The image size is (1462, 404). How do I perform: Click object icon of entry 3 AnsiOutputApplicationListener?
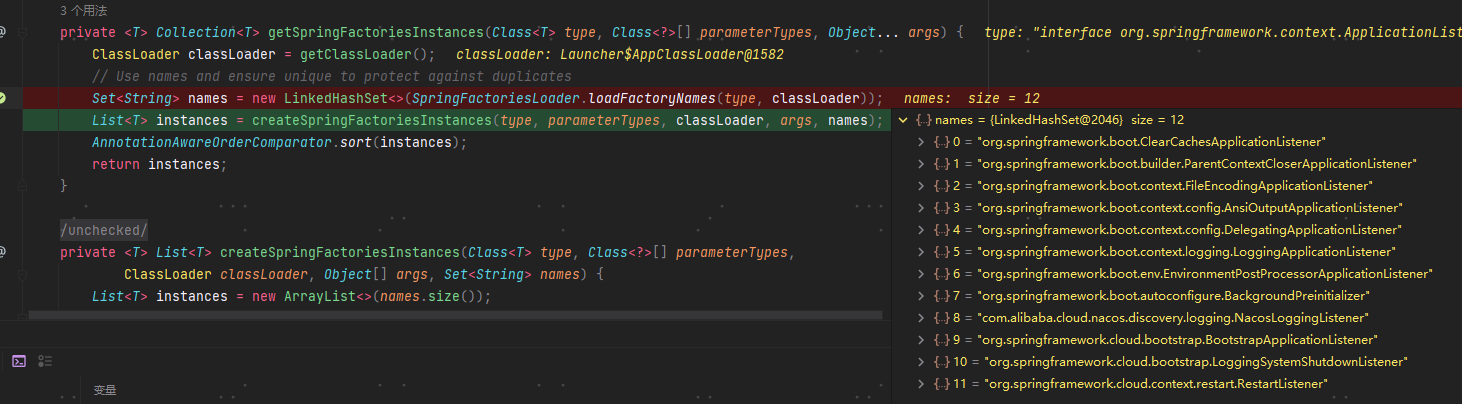pos(941,208)
